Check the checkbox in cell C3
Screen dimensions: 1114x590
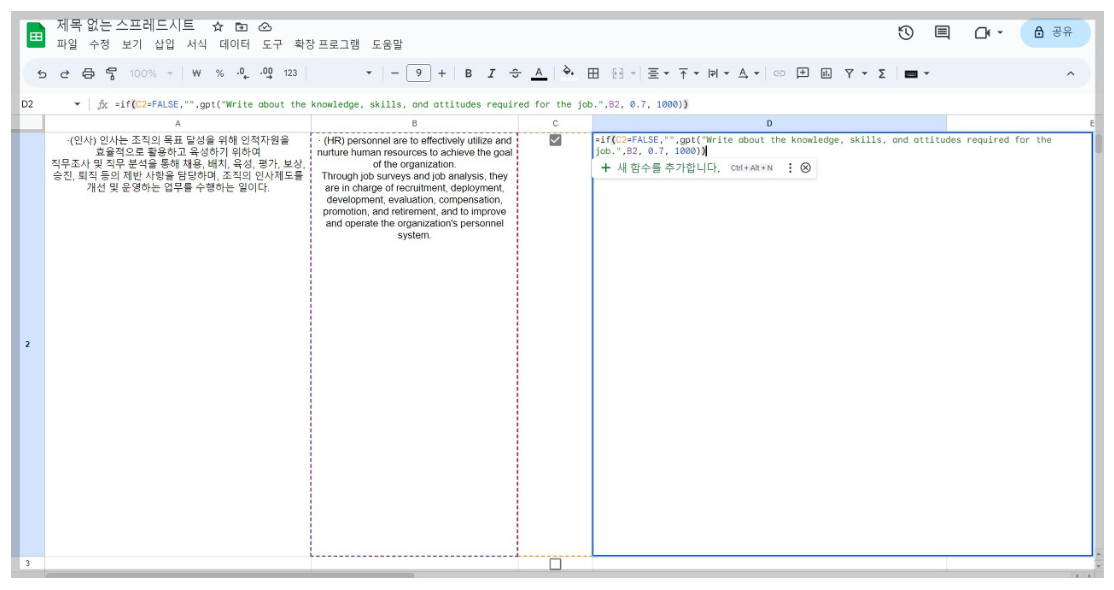[556, 564]
